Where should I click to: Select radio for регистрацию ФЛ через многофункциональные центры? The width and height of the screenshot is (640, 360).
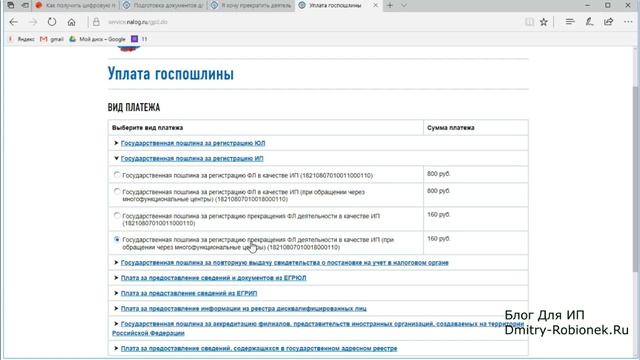pyautogui.click(x=117, y=191)
